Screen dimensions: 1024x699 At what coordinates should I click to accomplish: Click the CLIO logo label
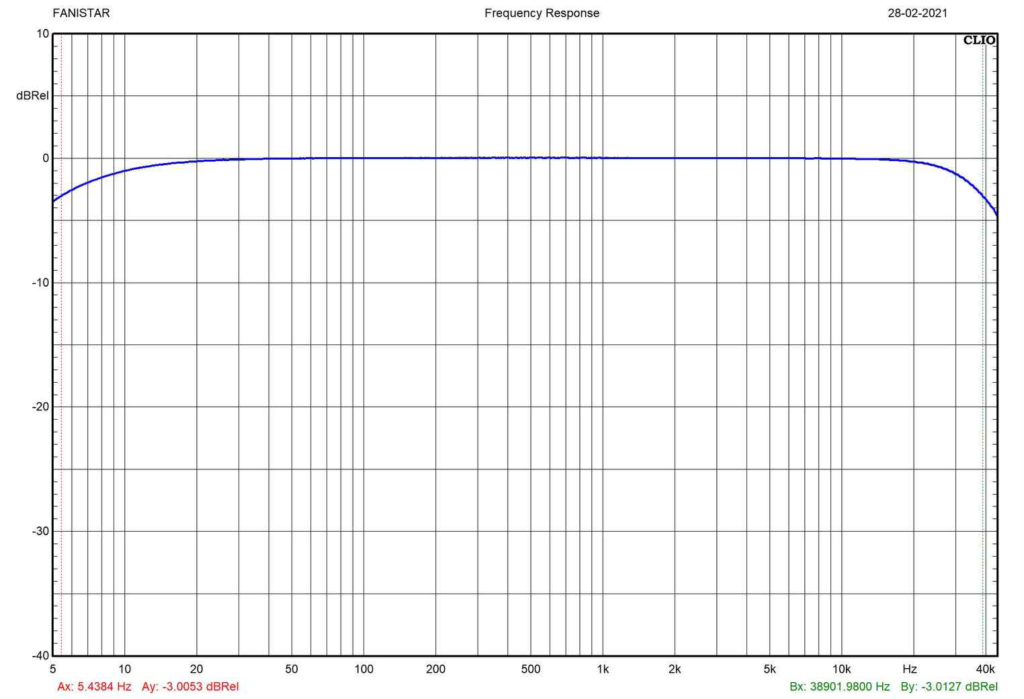pyautogui.click(x=979, y=41)
